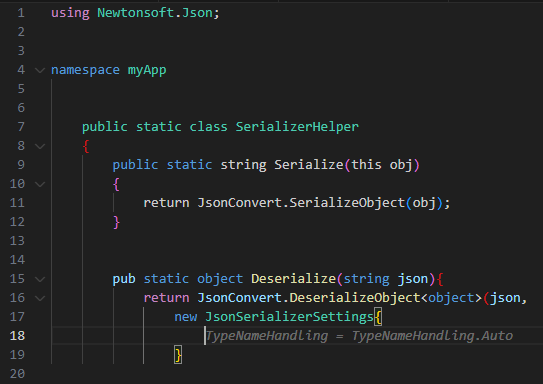Viewport: 543px width, 384px height.
Task: Click 'JsonSerializerSettings' on line 17
Action: tap(290, 317)
